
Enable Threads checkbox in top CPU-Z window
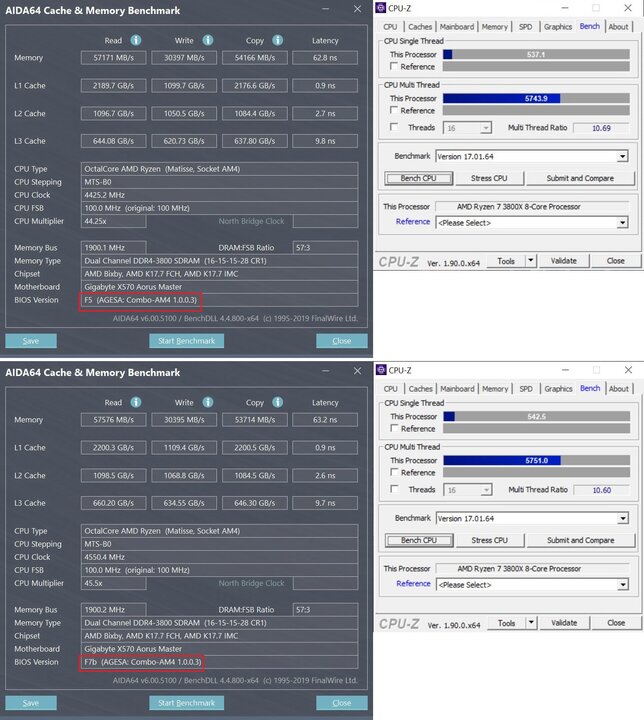pos(394,127)
